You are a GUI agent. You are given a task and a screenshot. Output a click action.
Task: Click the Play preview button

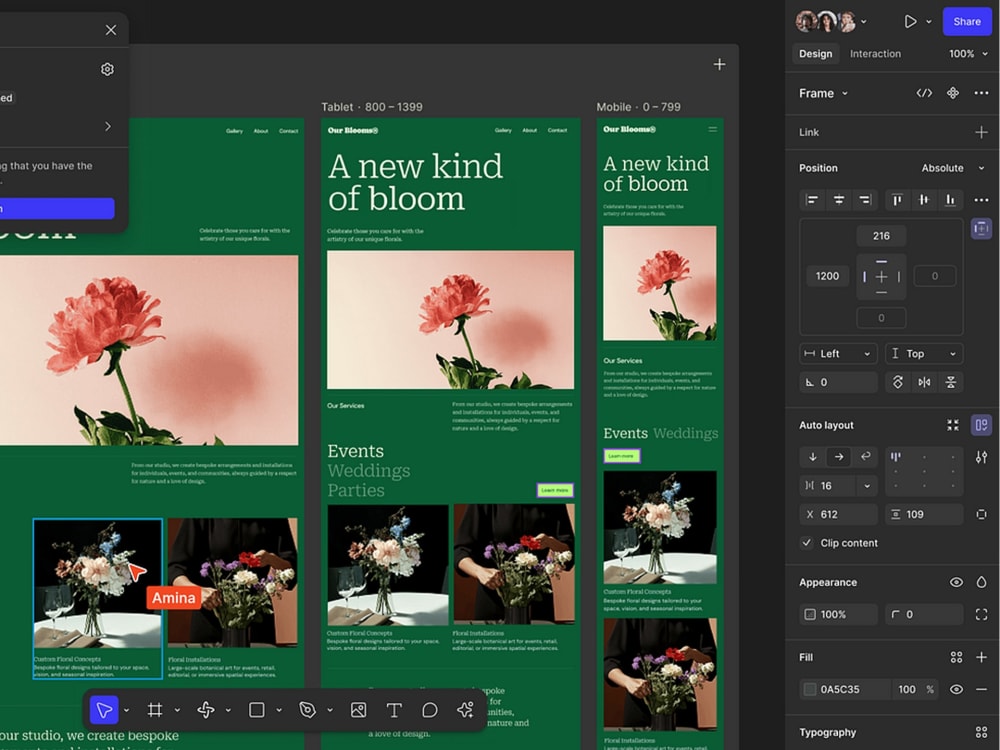[x=910, y=22]
